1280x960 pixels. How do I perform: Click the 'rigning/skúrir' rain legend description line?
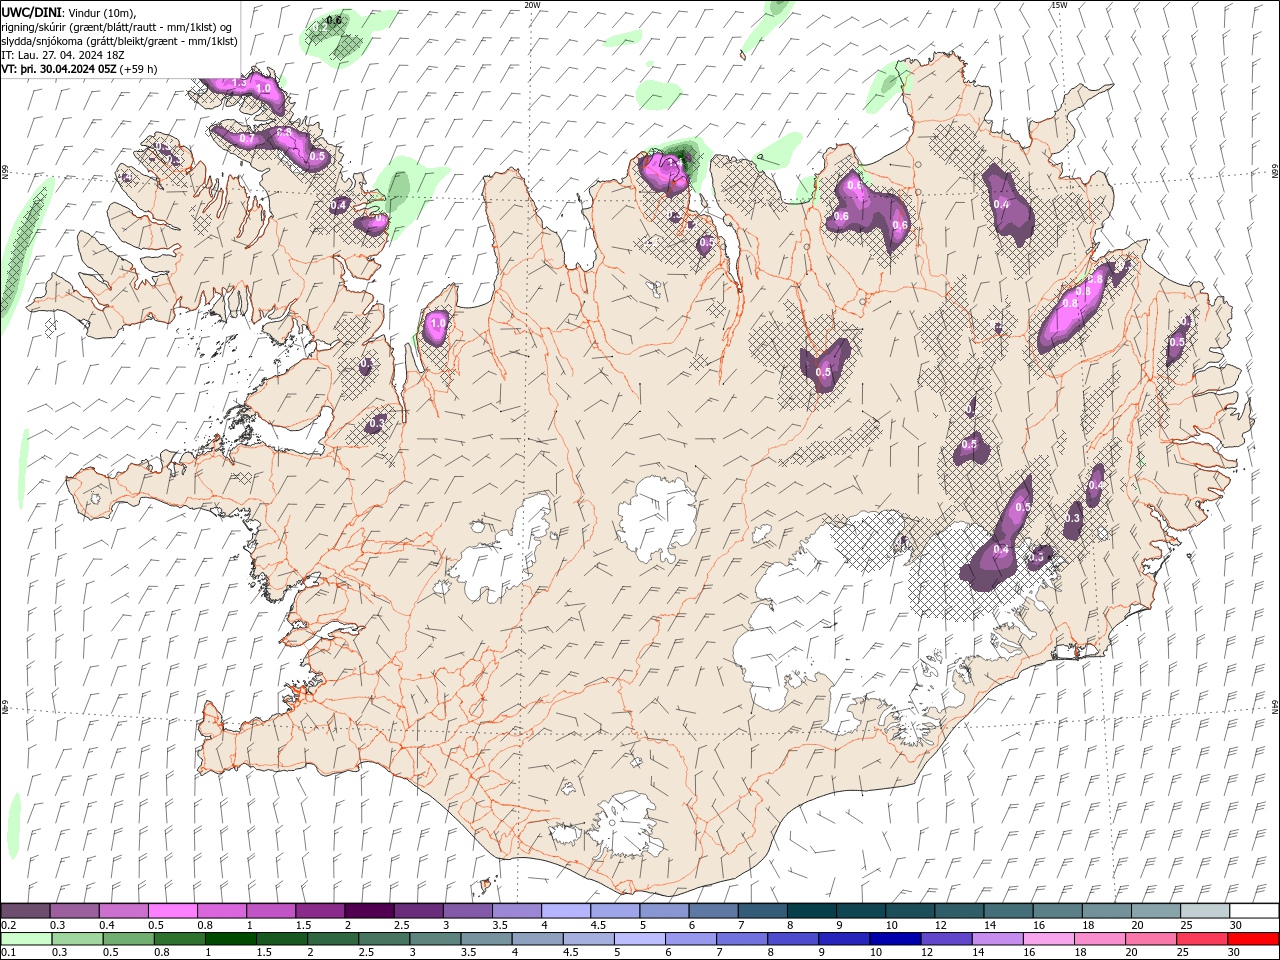click(x=117, y=26)
